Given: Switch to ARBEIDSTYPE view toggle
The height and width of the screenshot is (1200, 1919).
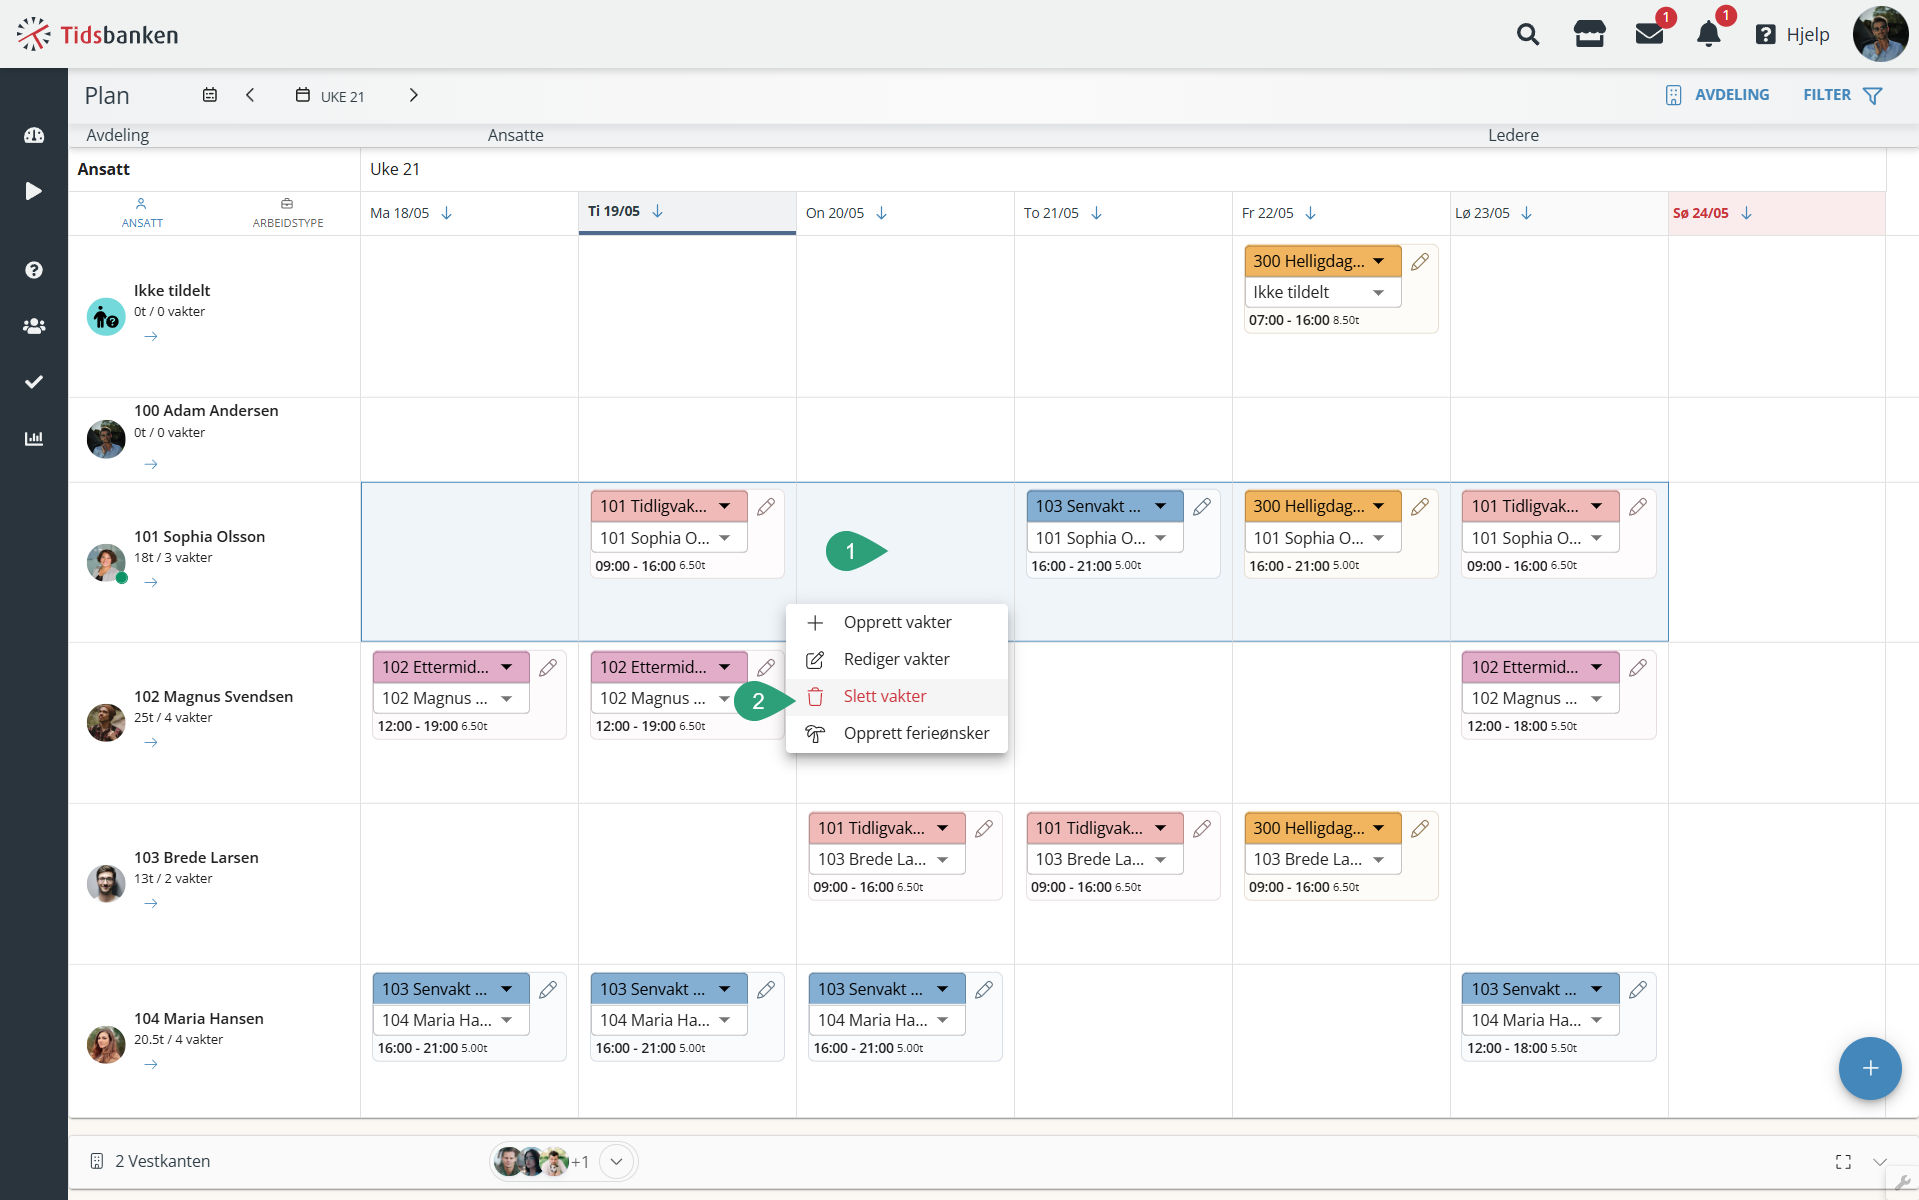Looking at the screenshot, I should coord(288,213).
